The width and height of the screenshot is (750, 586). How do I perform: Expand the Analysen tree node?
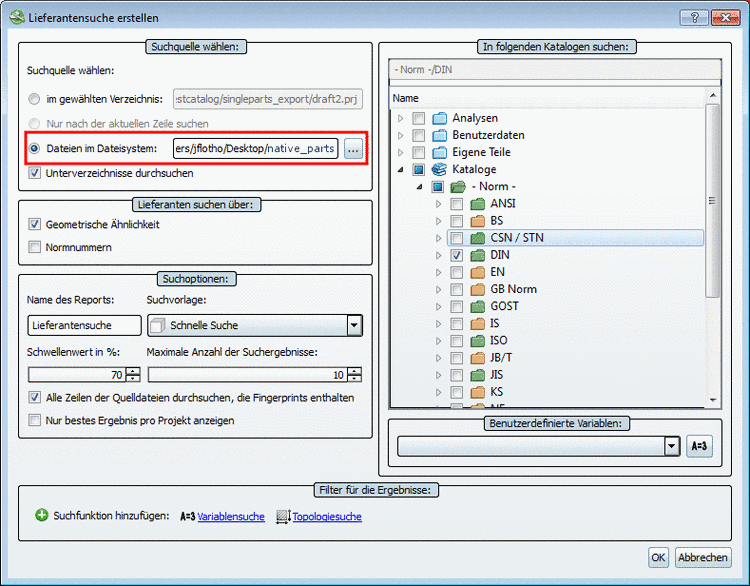coord(401,118)
